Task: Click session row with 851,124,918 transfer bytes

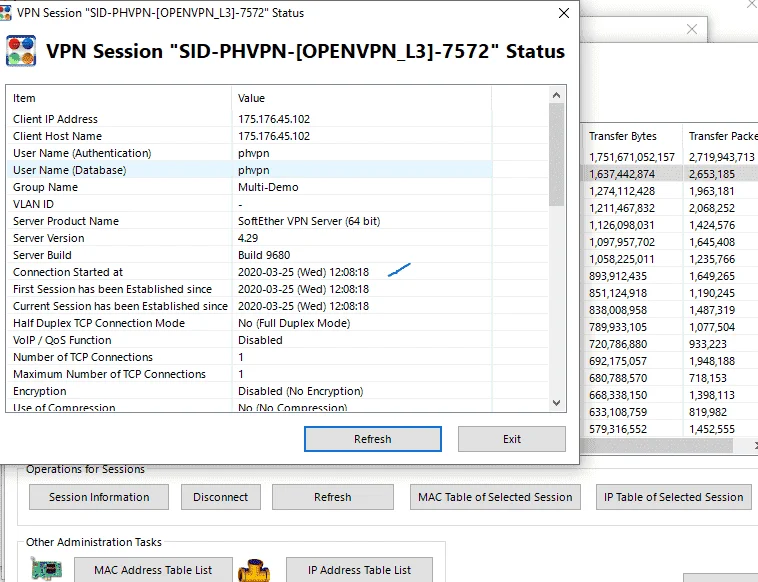Action: 670,293
